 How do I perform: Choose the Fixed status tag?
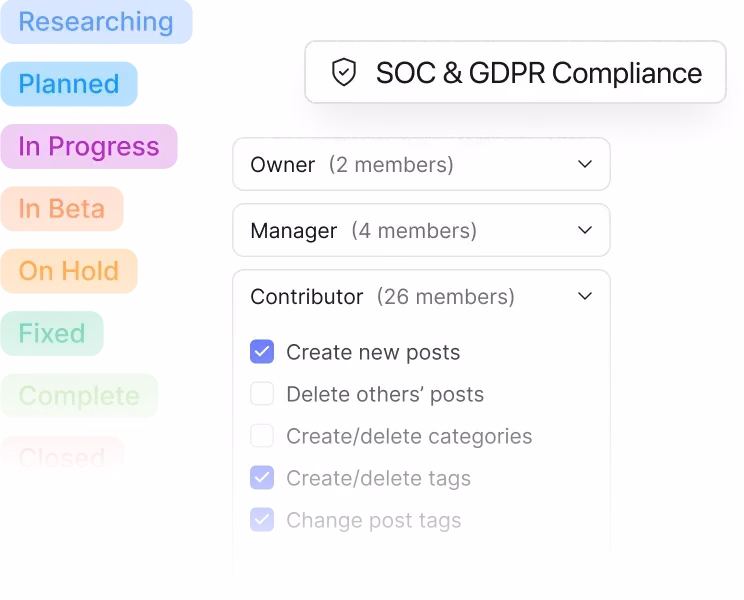tap(52, 333)
